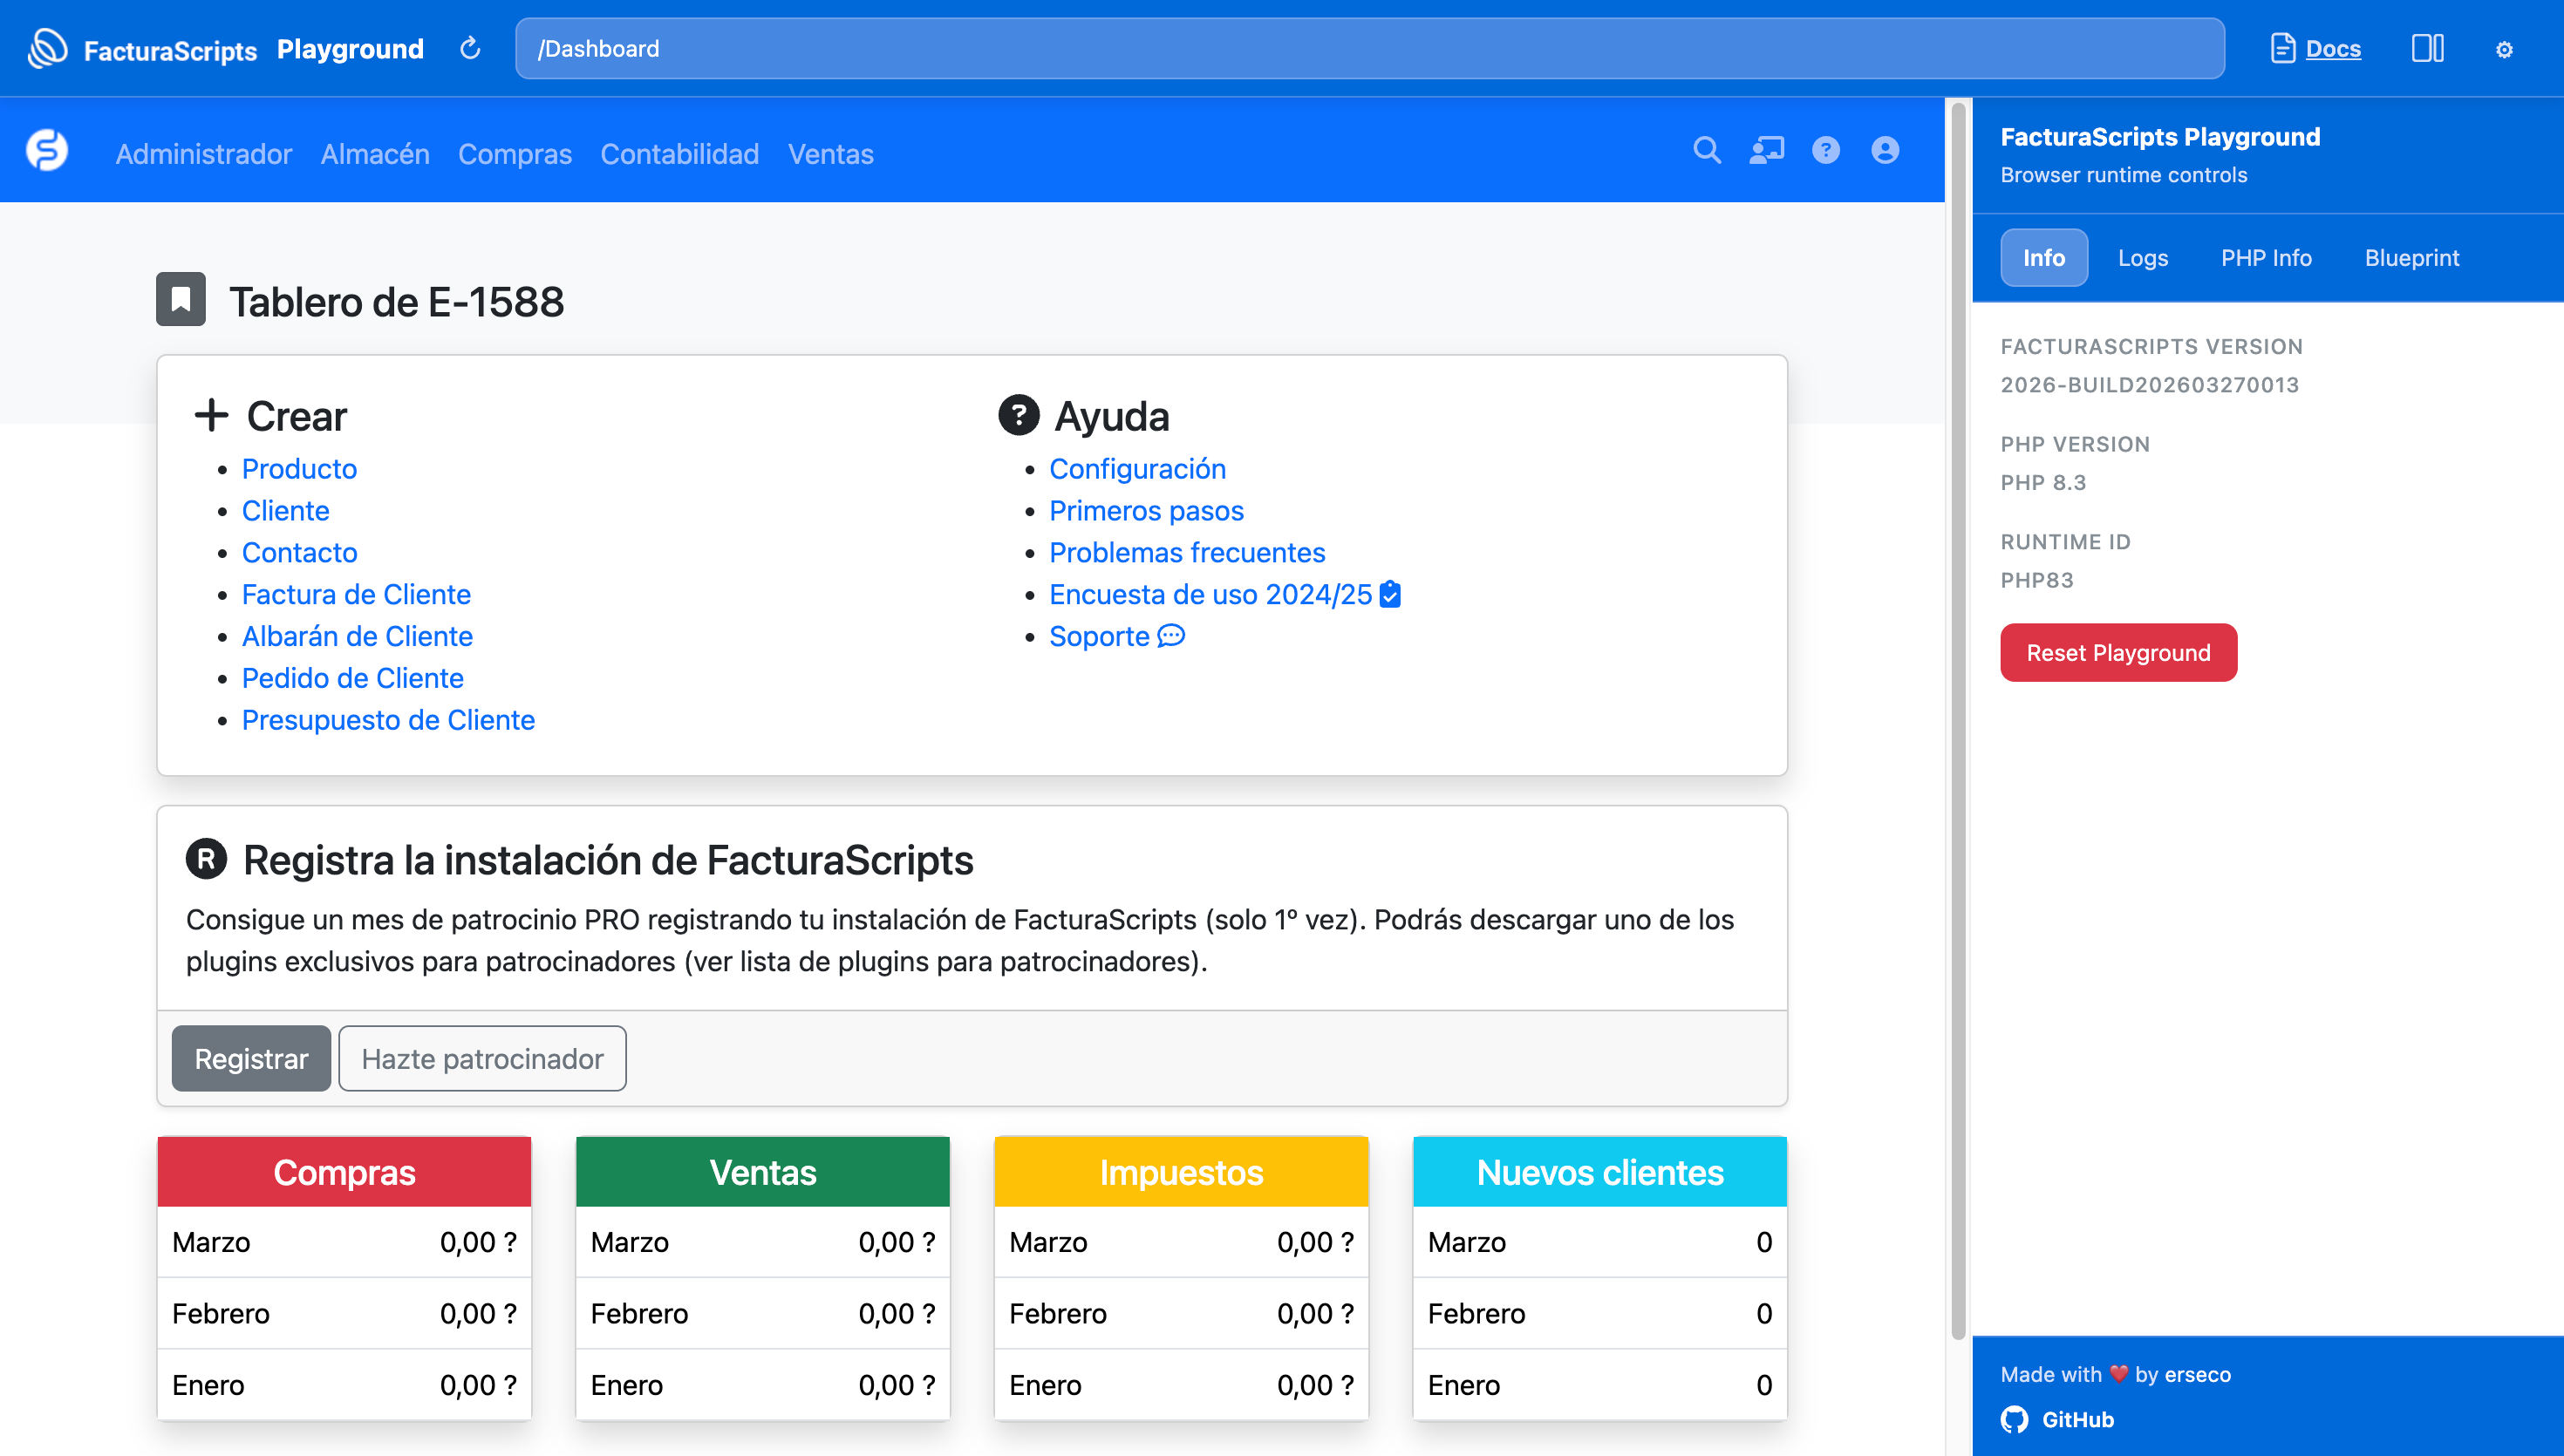Click the clipboard check icon after Encuesta

click(x=1390, y=594)
